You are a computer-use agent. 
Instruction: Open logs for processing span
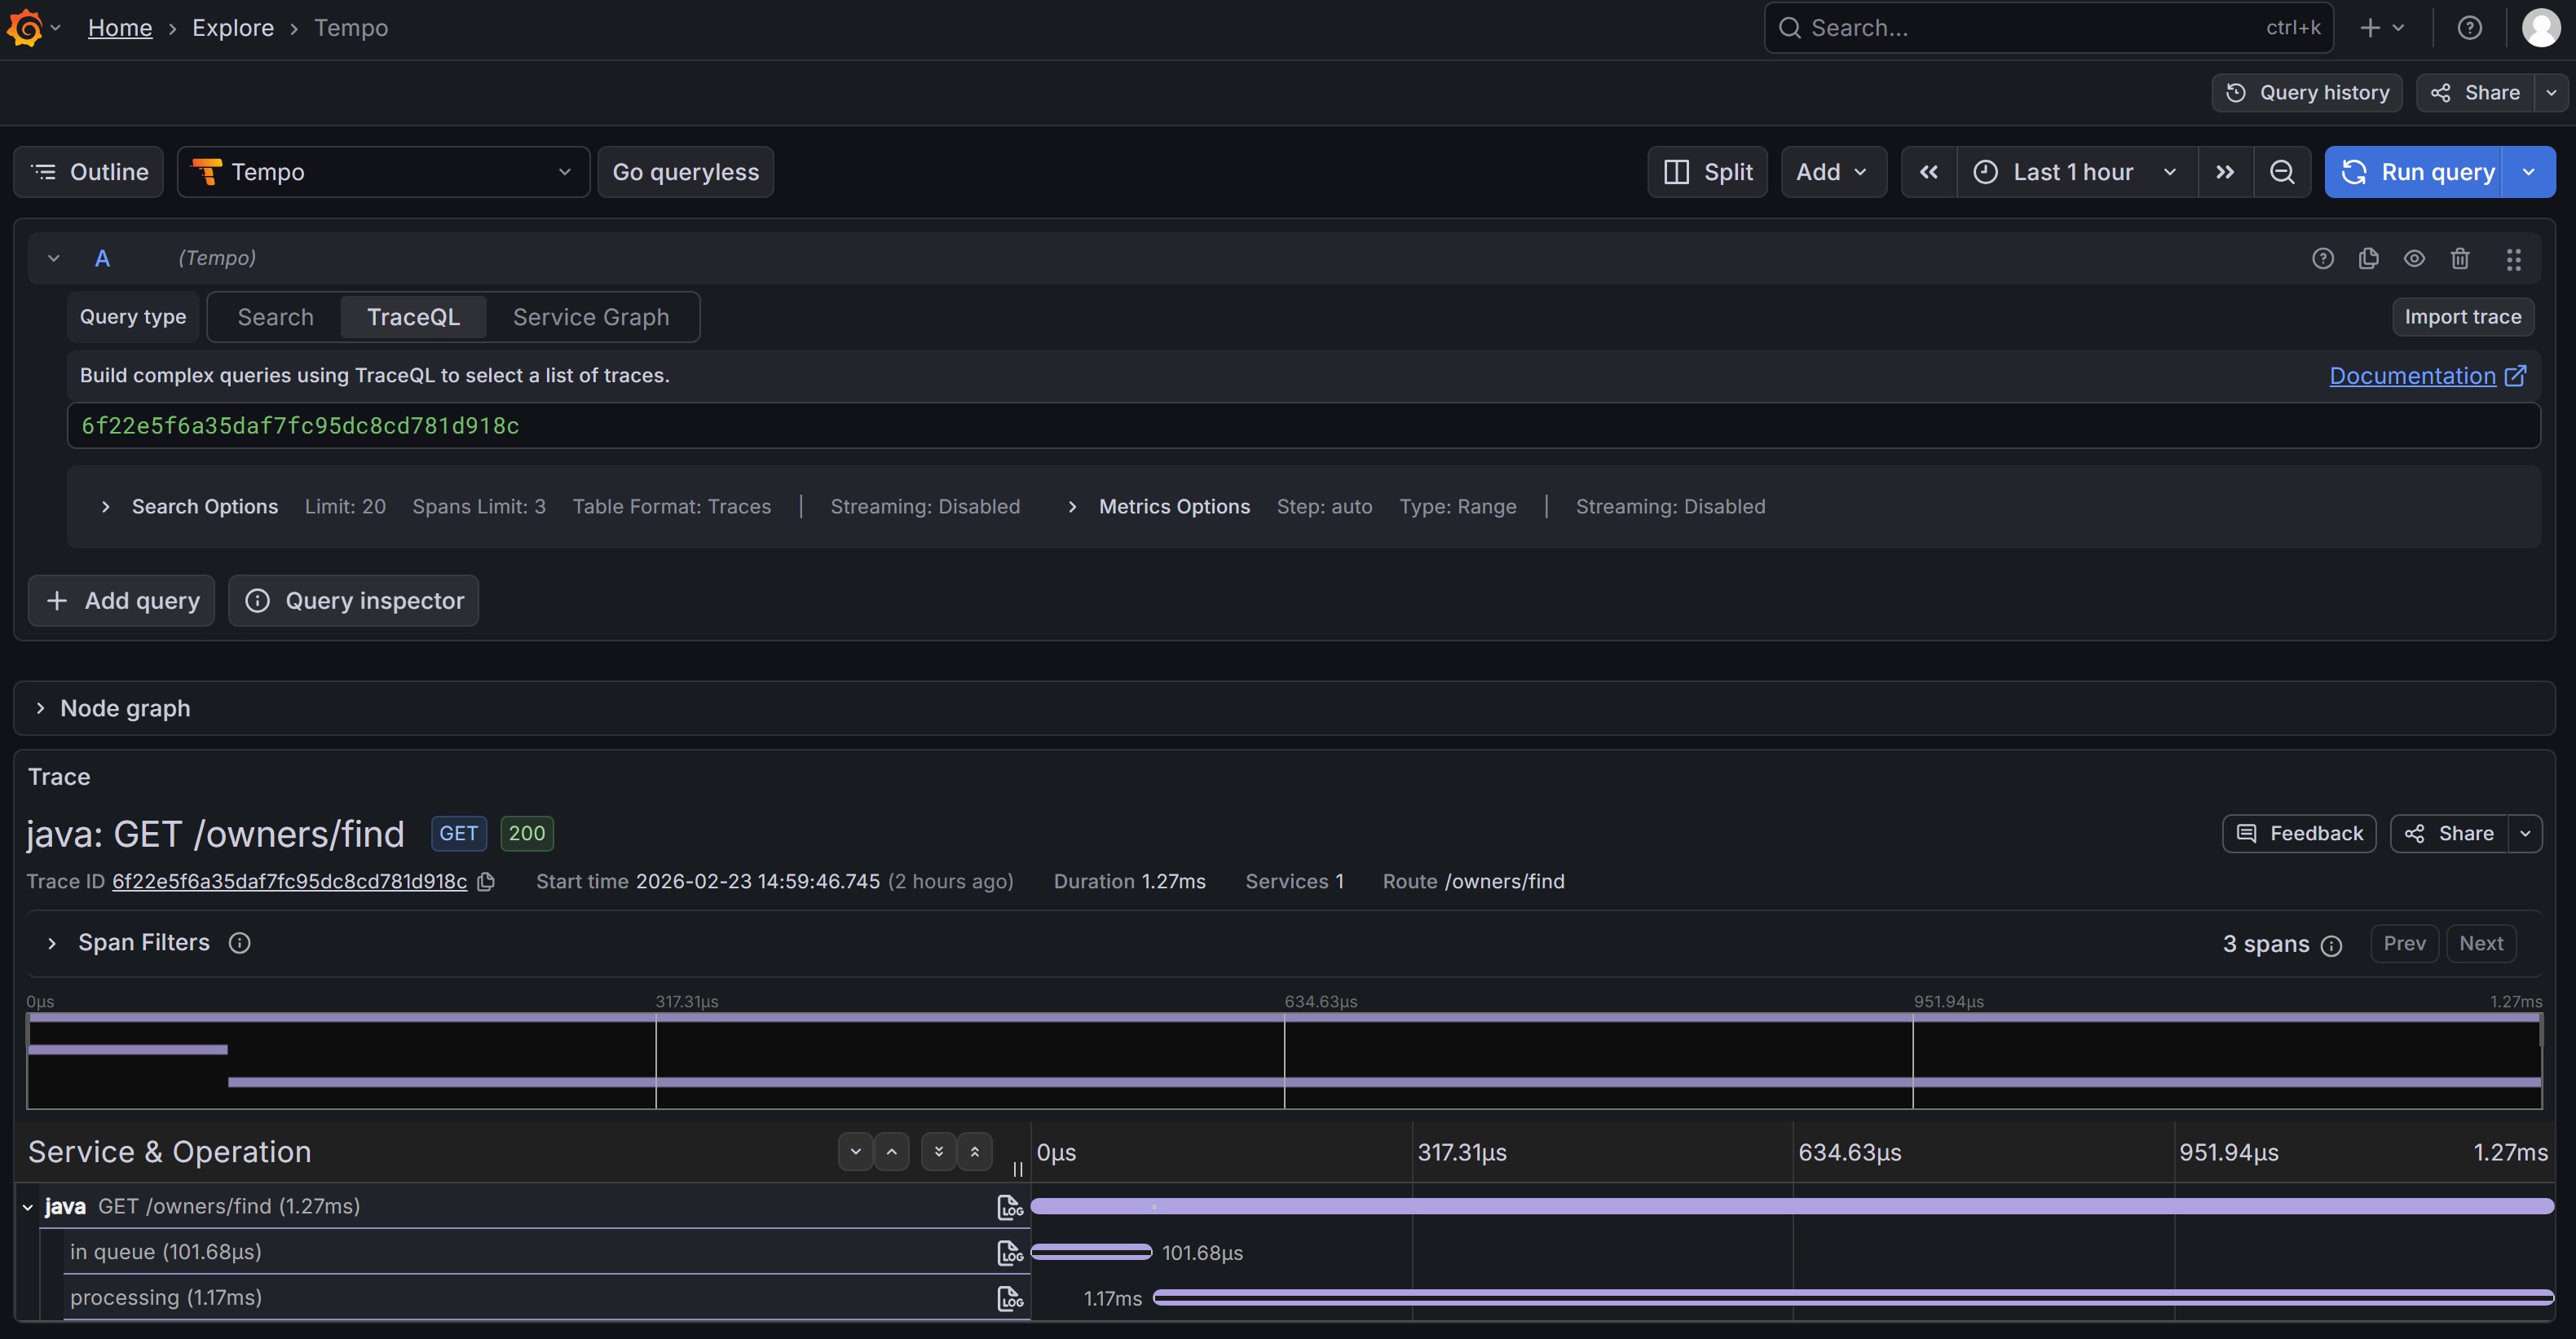click(1010, 1299)
